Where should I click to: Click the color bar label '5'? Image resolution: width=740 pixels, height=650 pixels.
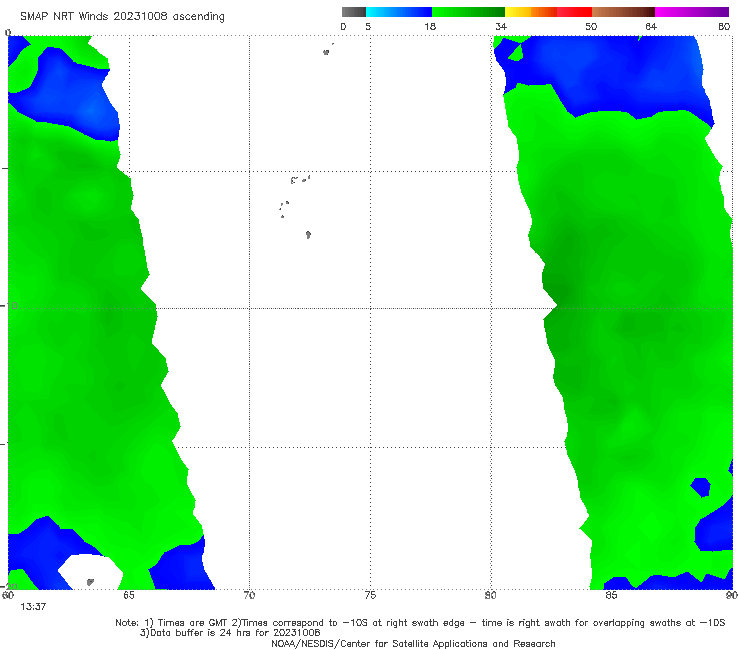(368, 26)
